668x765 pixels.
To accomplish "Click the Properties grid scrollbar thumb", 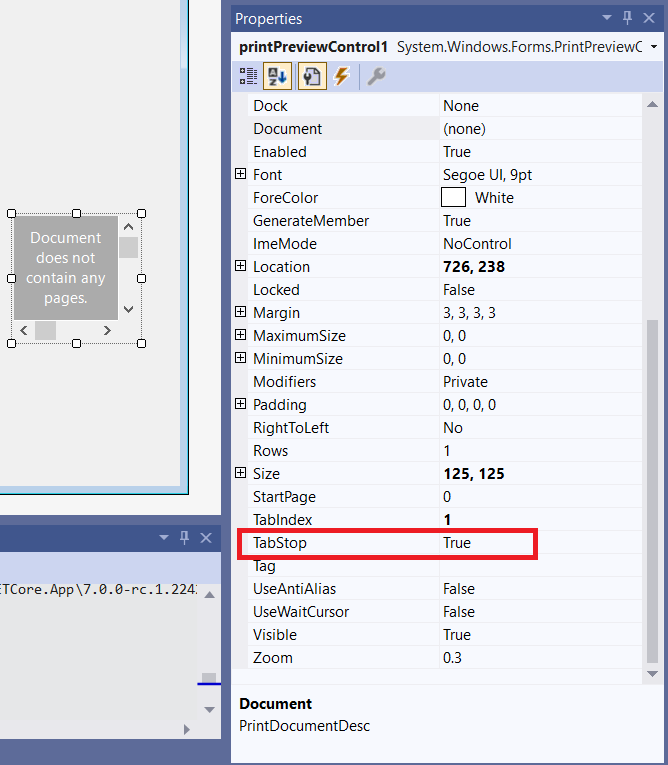I will point(652,491).
